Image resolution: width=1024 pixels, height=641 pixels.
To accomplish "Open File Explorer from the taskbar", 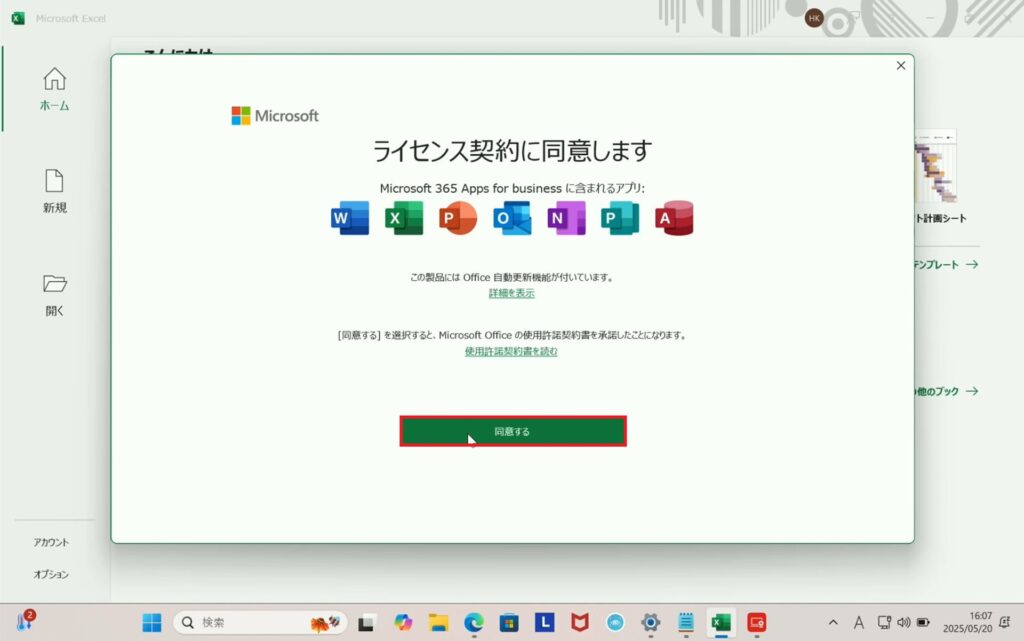I will pyautogui.click(x=438, y=623).
